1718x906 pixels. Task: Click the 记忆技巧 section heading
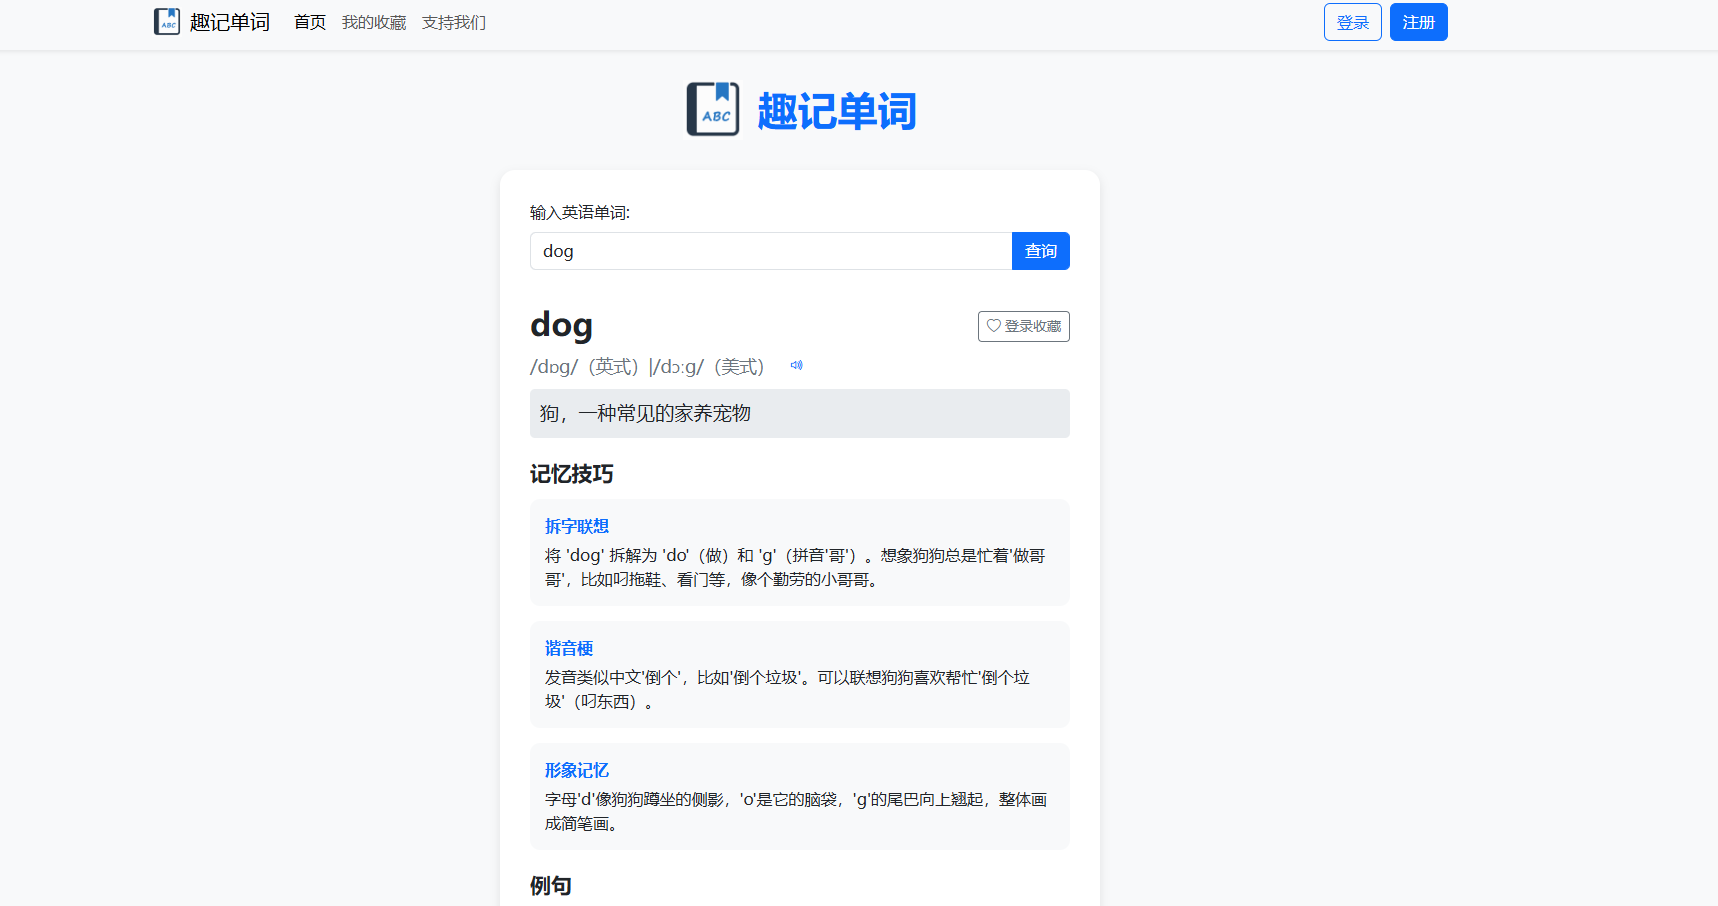pos(571,474)
